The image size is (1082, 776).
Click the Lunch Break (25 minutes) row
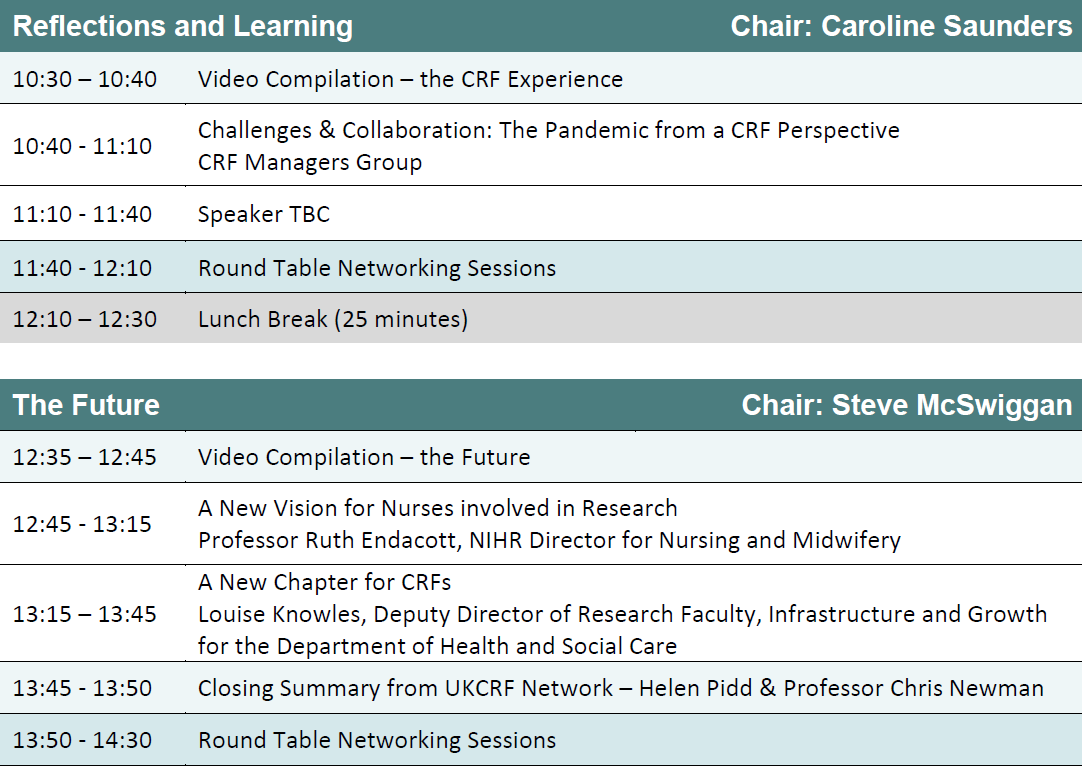(541, 318)
